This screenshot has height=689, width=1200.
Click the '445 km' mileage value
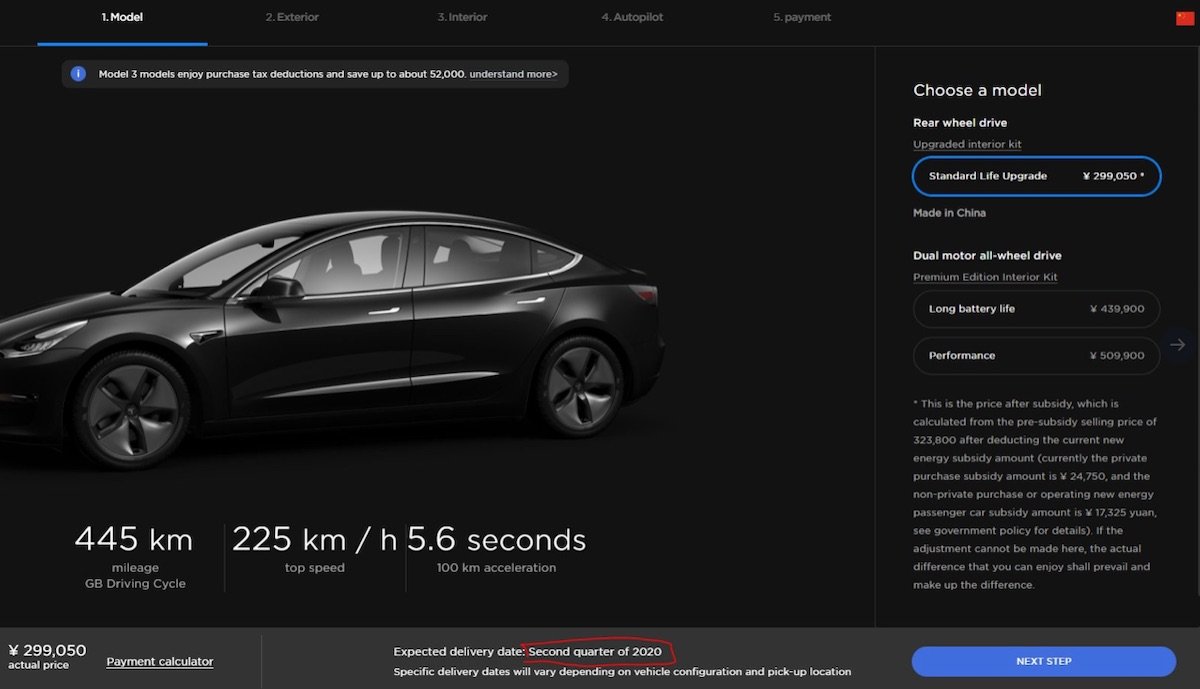[134, 540]
